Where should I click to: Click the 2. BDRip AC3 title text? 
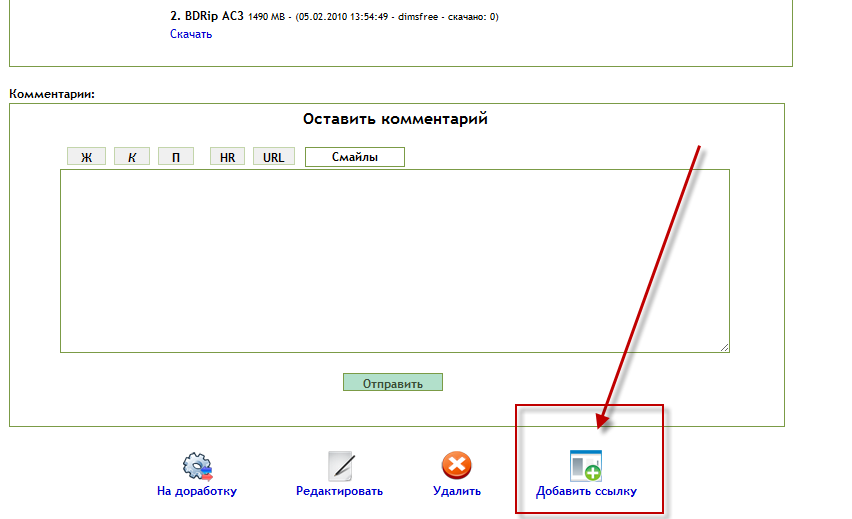(x=207, y=16)
